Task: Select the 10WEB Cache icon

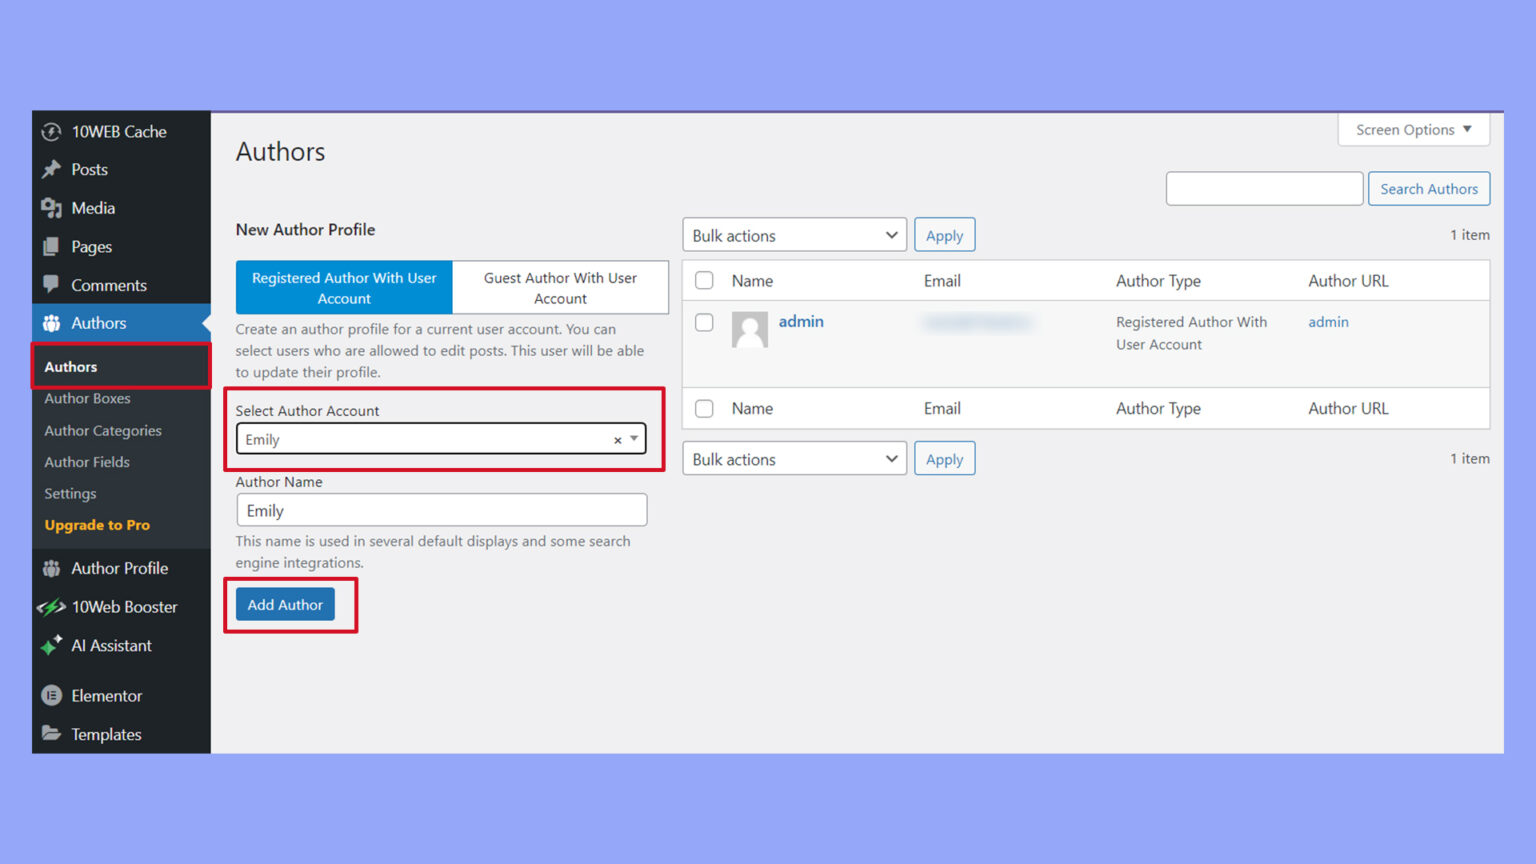Action: click(54, 131)
